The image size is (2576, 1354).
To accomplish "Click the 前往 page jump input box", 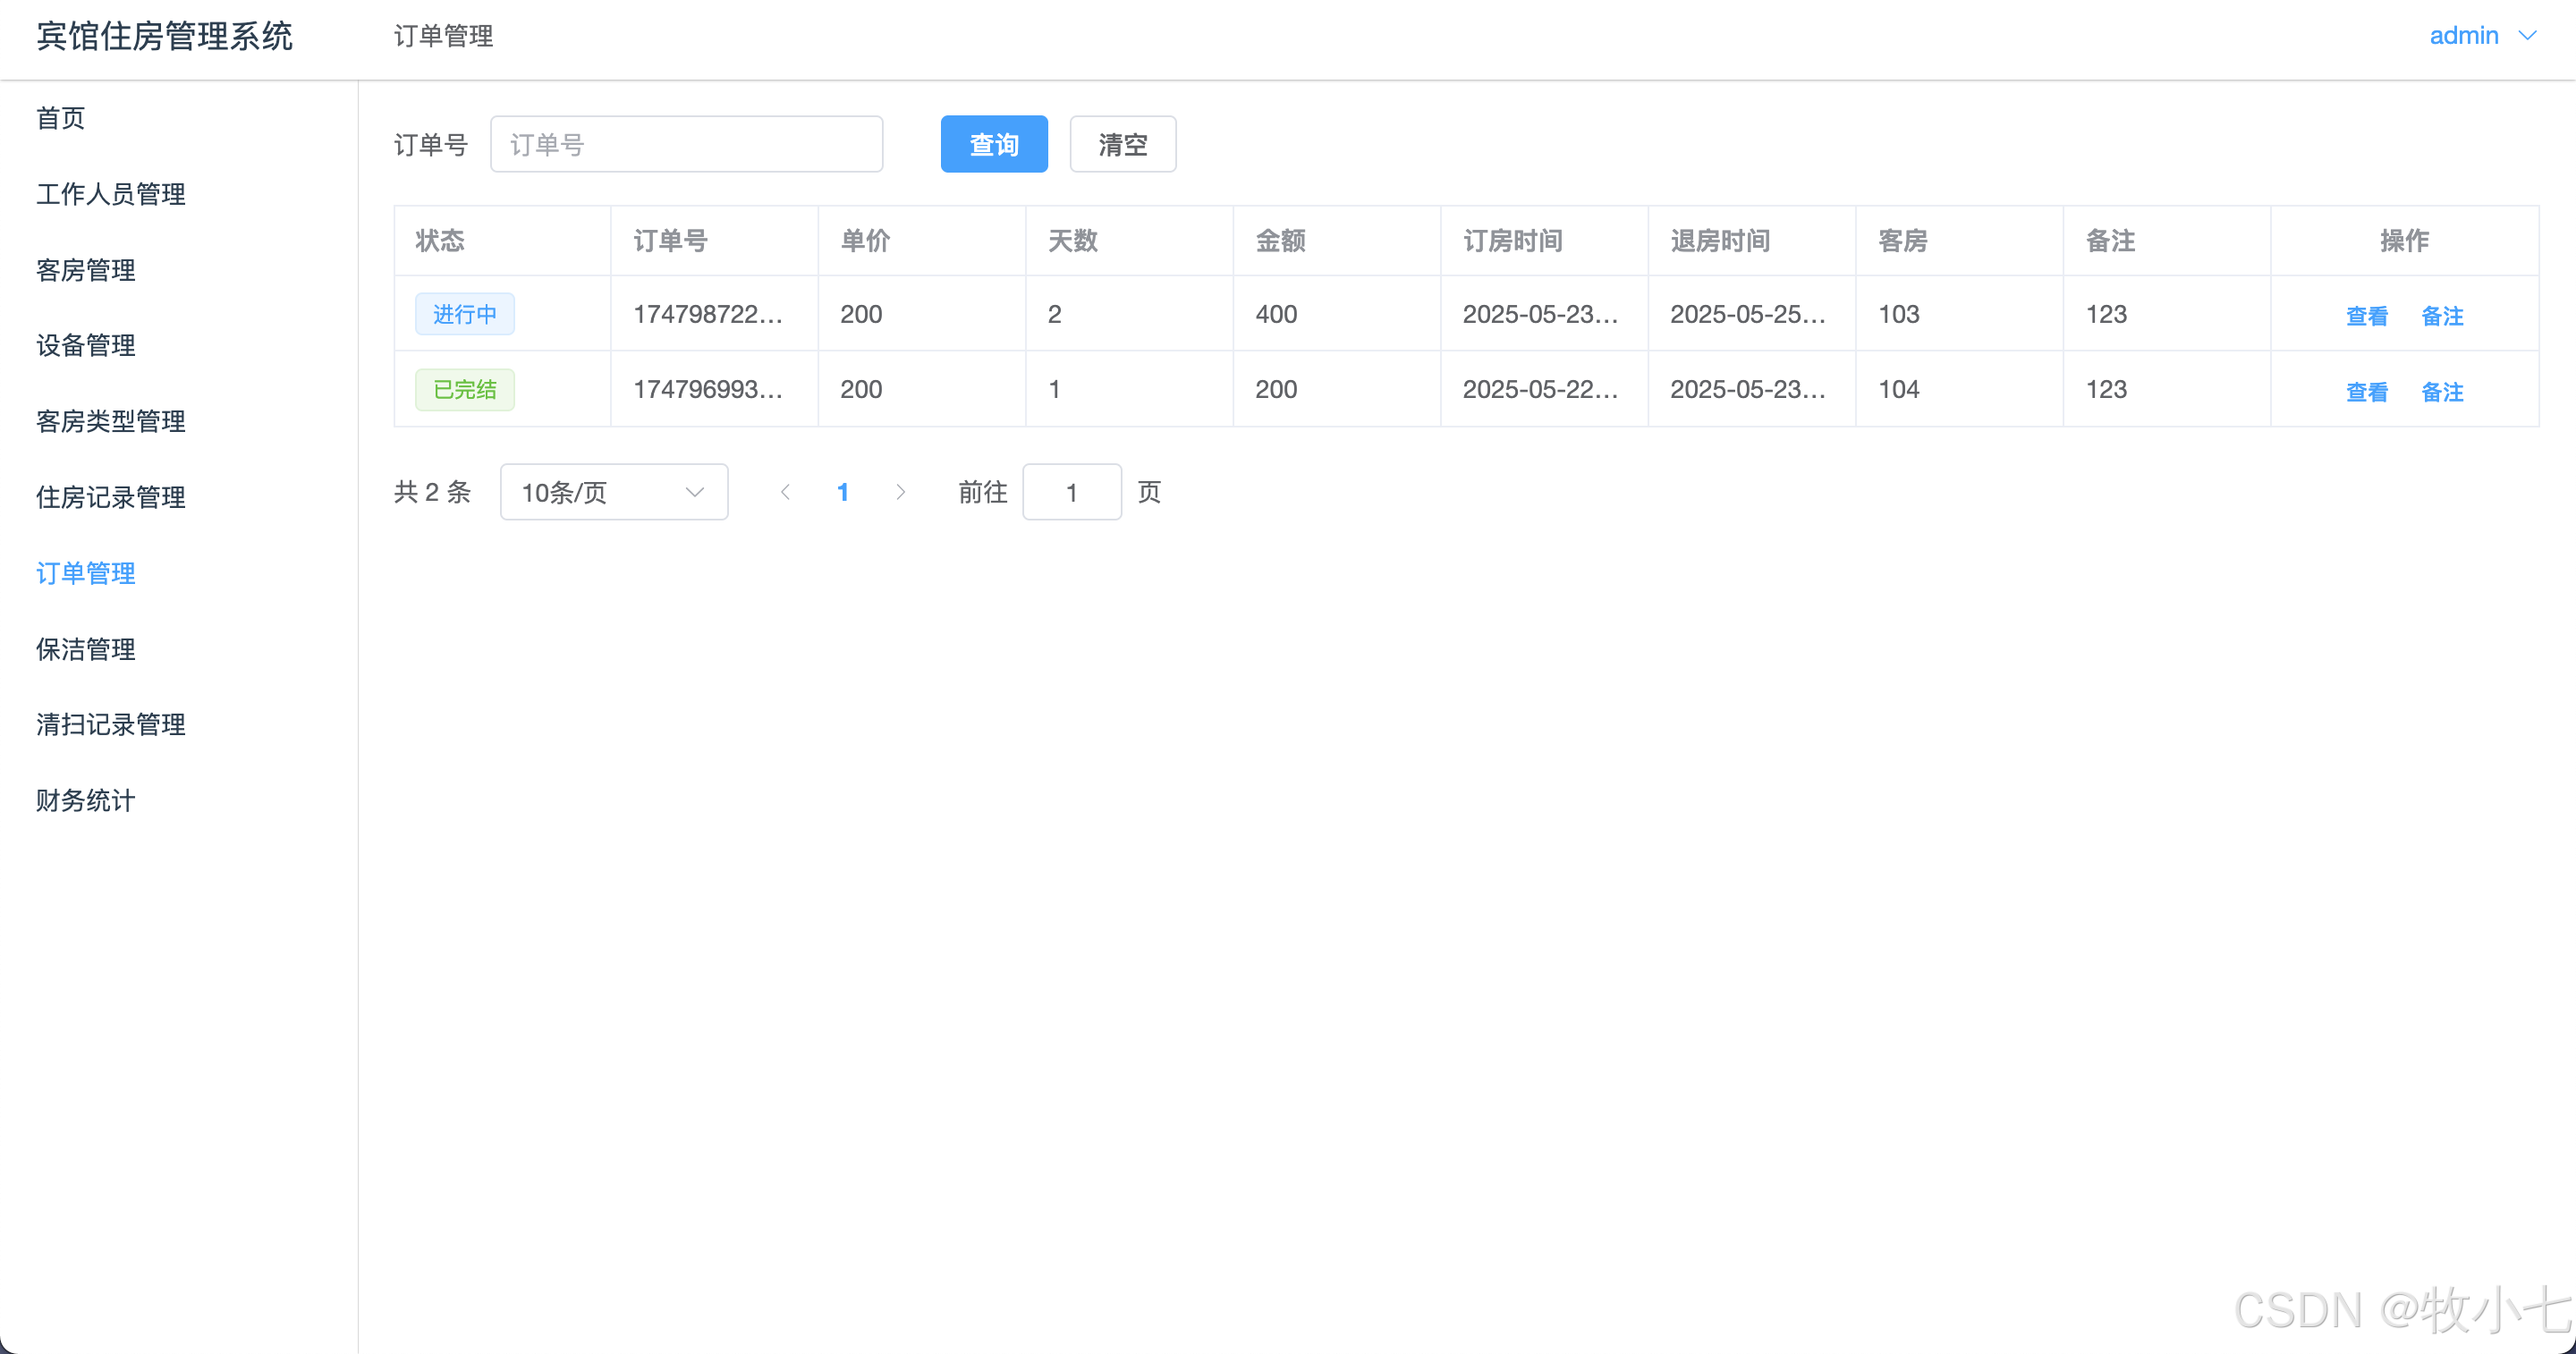I will click(1071, 492).
